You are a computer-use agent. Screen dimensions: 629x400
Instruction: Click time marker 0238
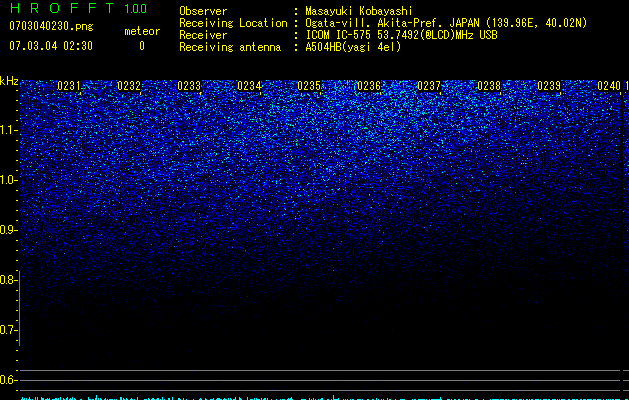(489, 86)
